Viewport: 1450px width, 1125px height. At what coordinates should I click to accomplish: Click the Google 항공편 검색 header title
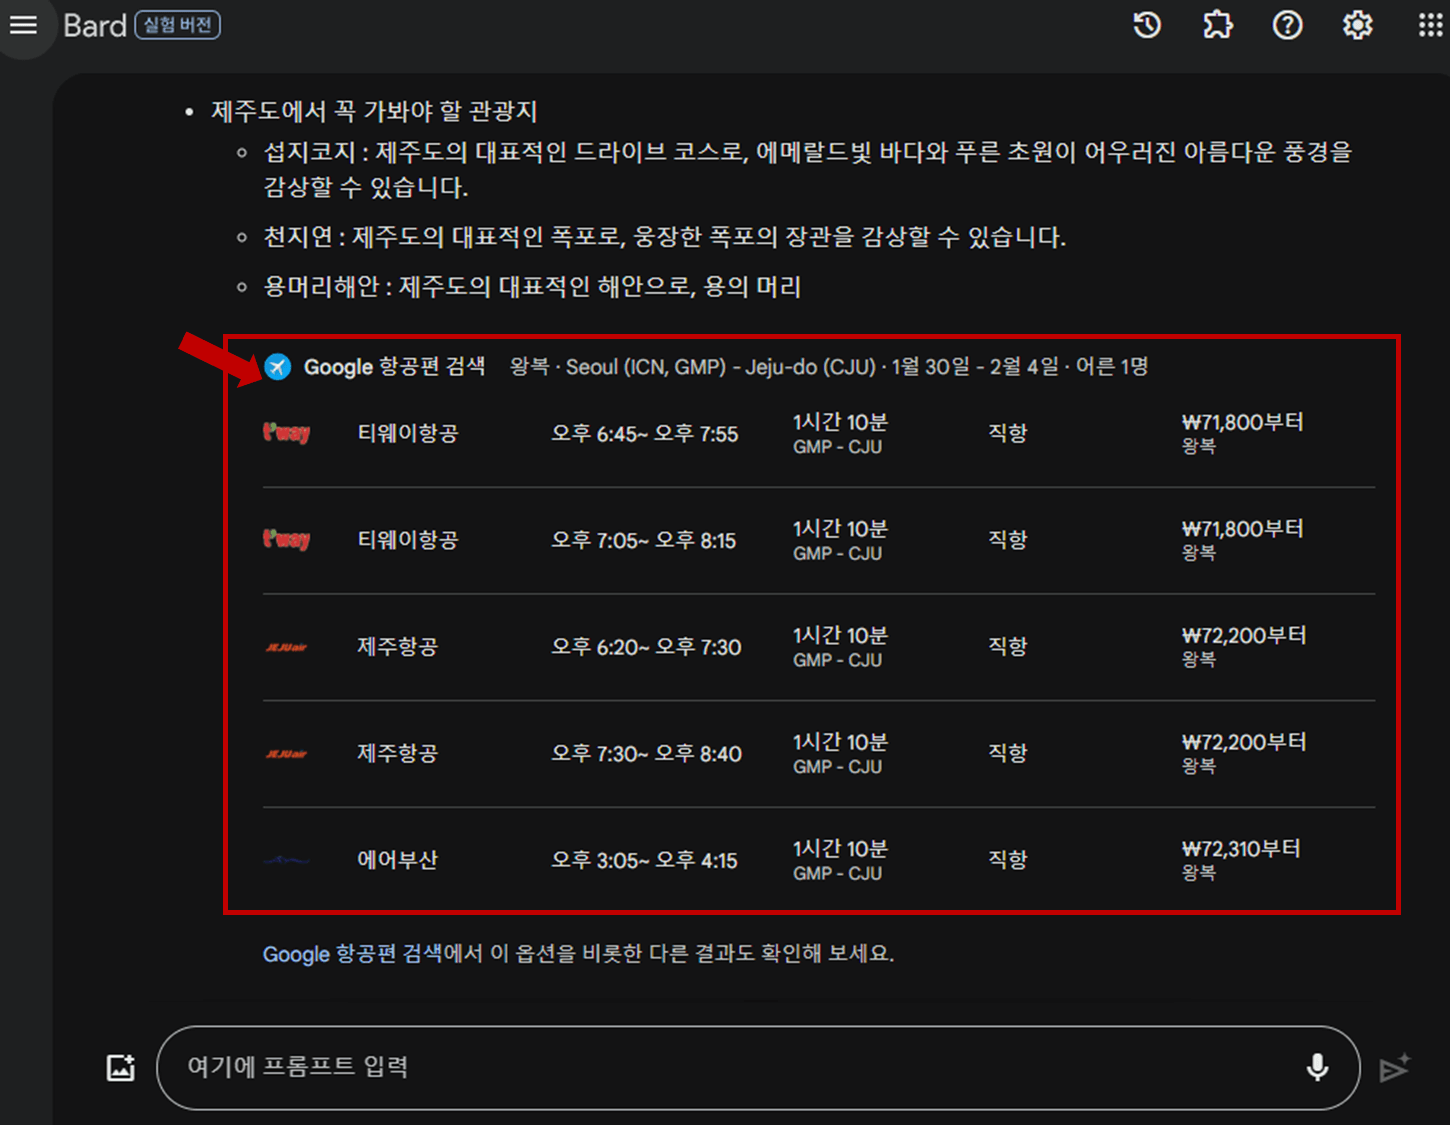394,367
